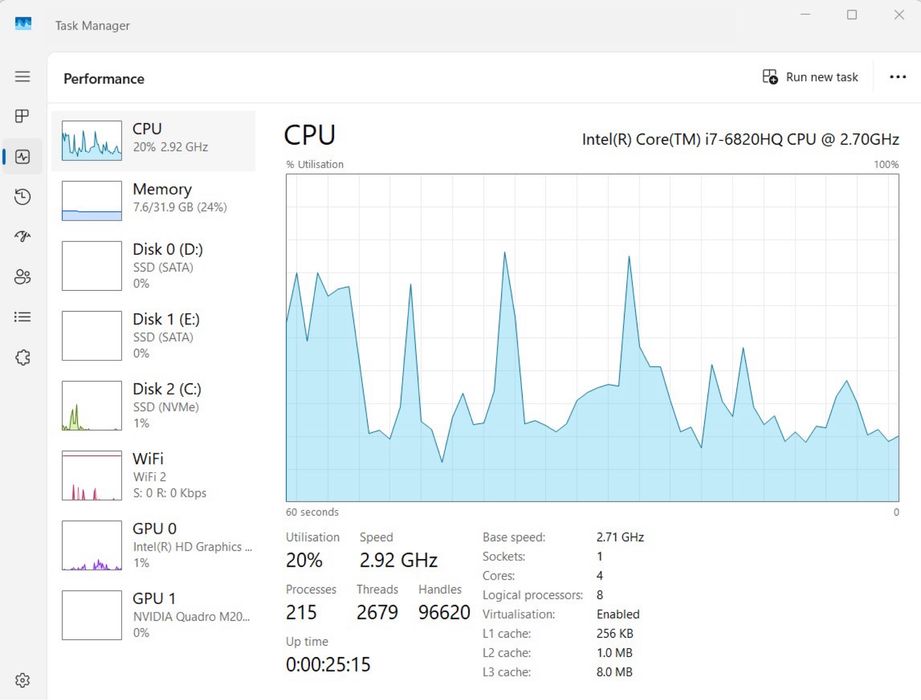The height and width of the screenshot is (700, 921).
Task: Click the 215 processes value
Action: click(301, 612)
